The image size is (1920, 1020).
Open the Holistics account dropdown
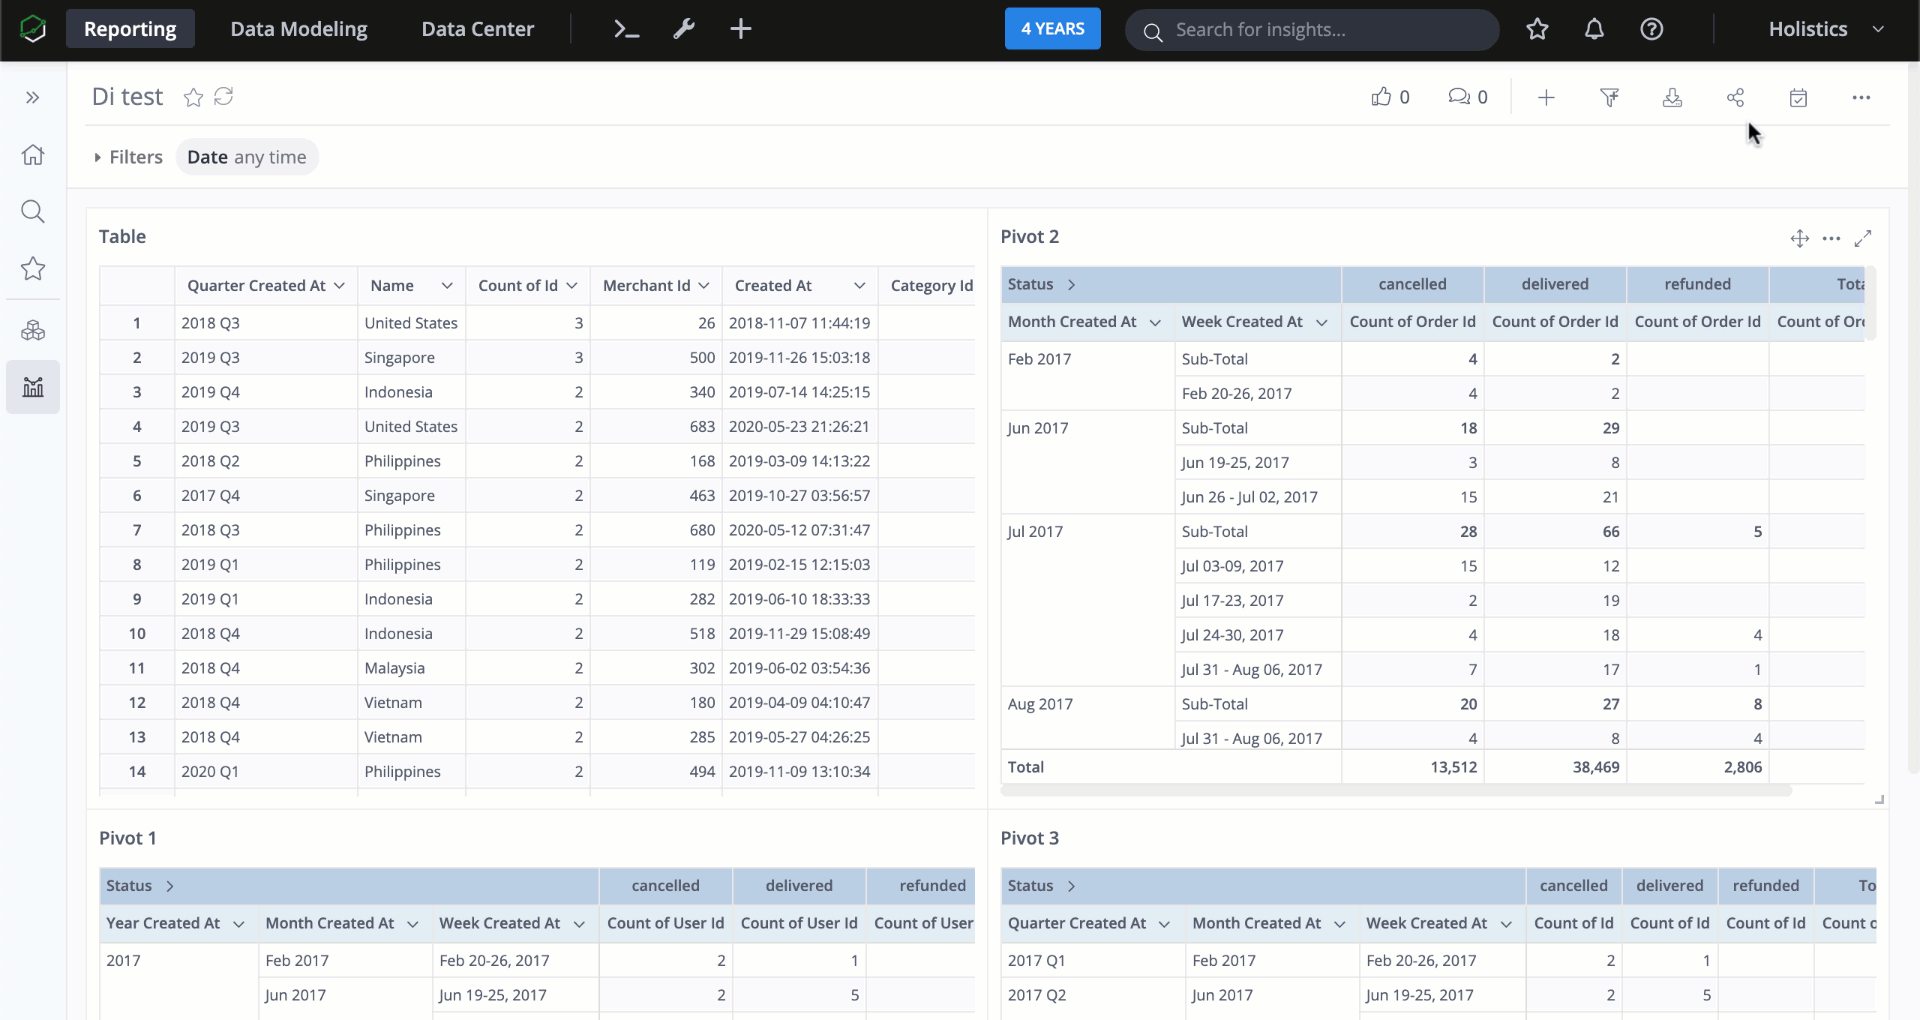click(1826, 29)
